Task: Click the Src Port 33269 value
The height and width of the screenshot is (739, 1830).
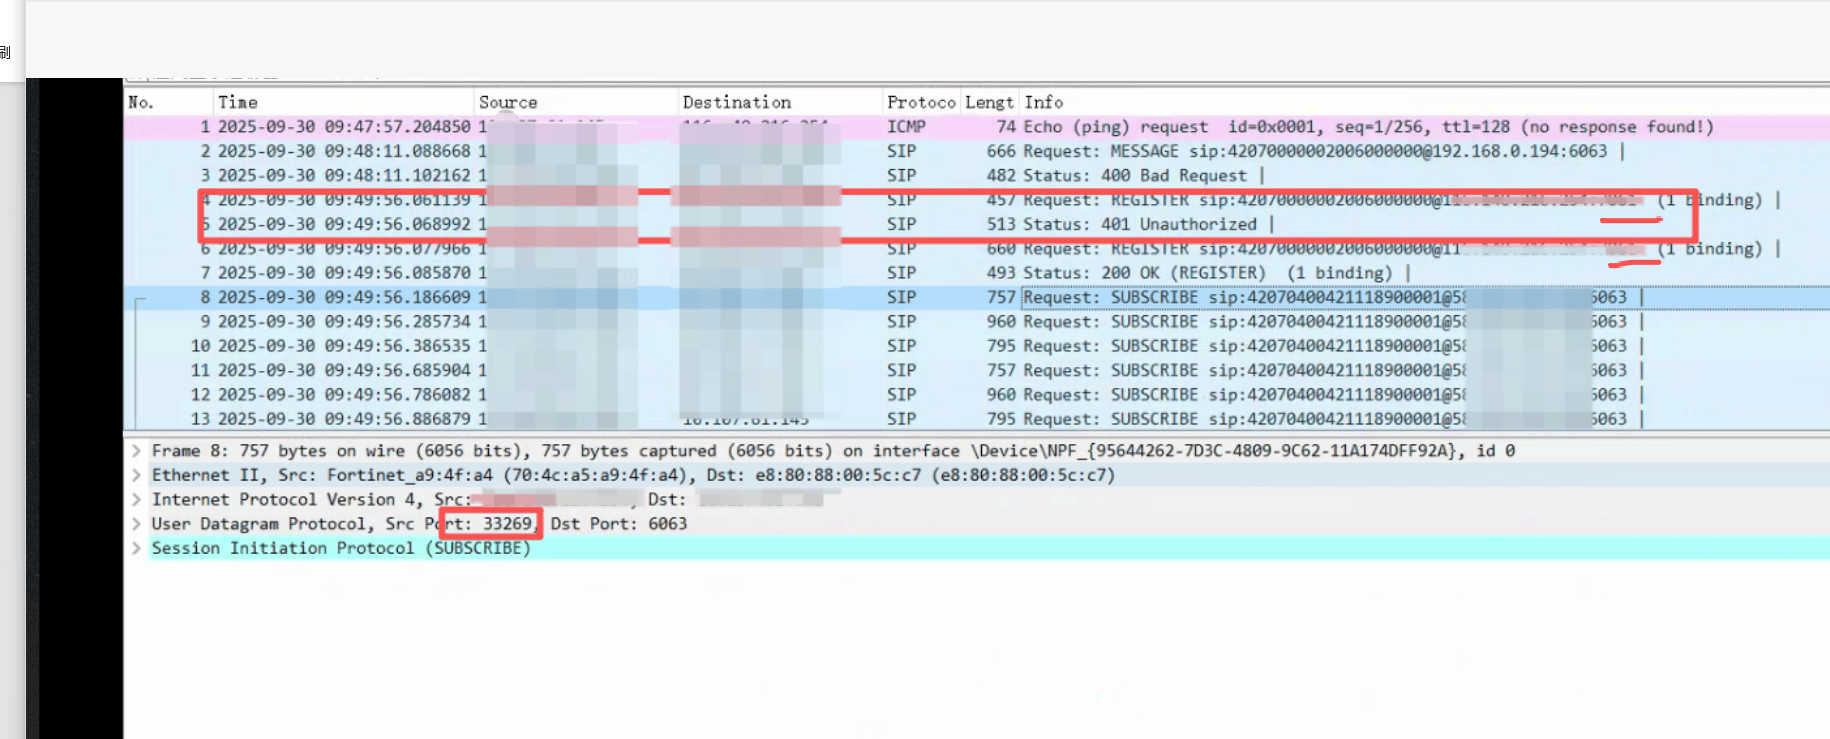Action: click(507, 524)
